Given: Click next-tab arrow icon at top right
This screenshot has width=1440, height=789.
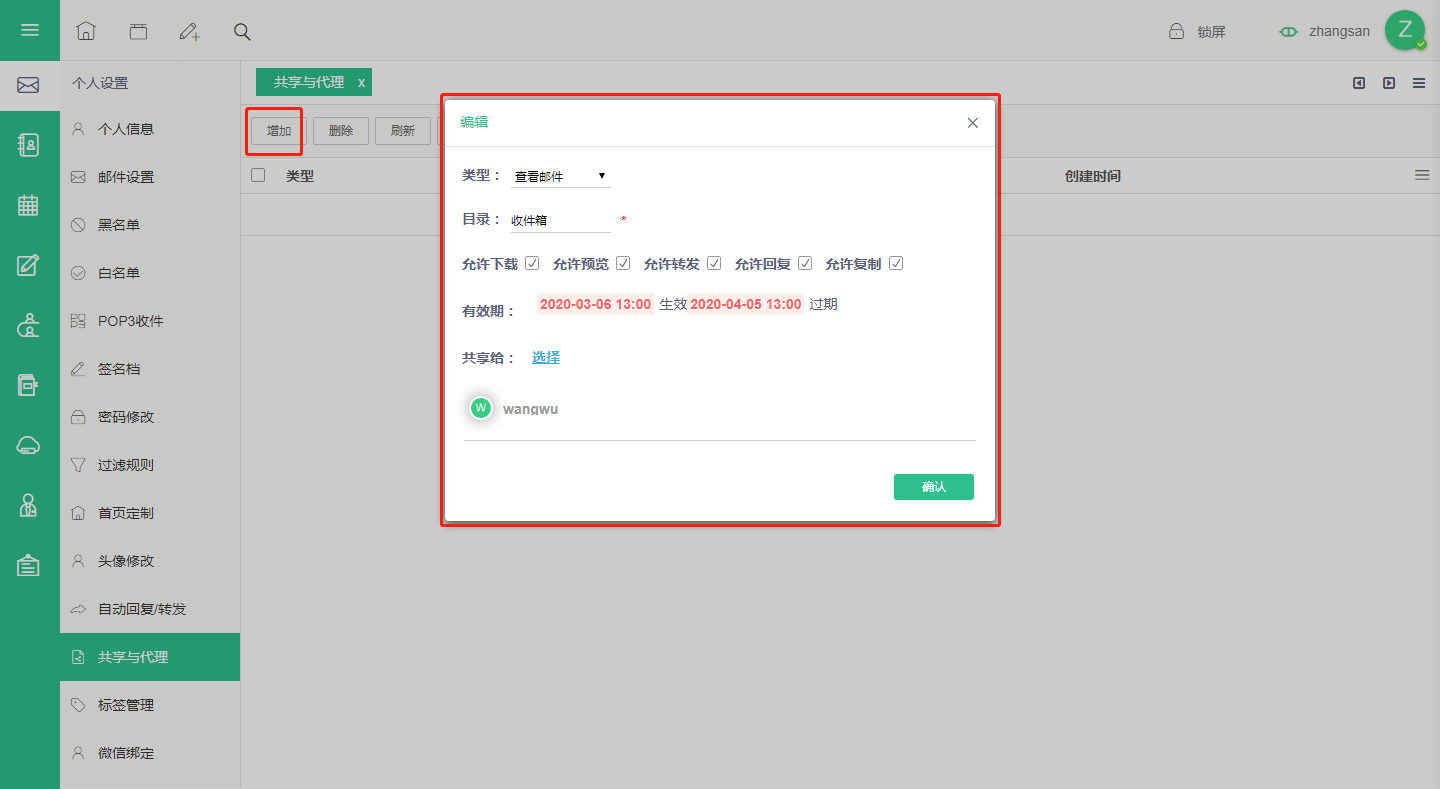Looking at the screenshot, I should pos(1389,83).
